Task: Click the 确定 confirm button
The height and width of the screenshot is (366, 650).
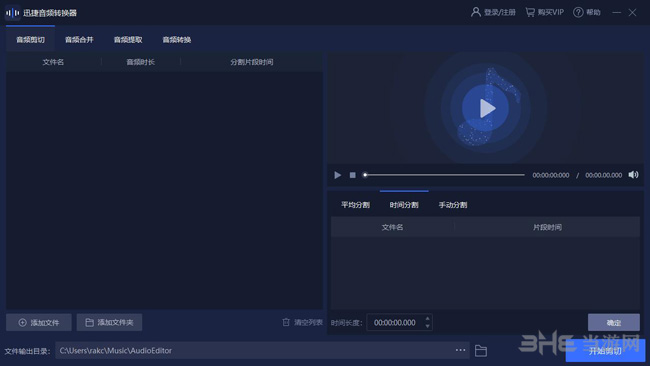Action: 614,322
